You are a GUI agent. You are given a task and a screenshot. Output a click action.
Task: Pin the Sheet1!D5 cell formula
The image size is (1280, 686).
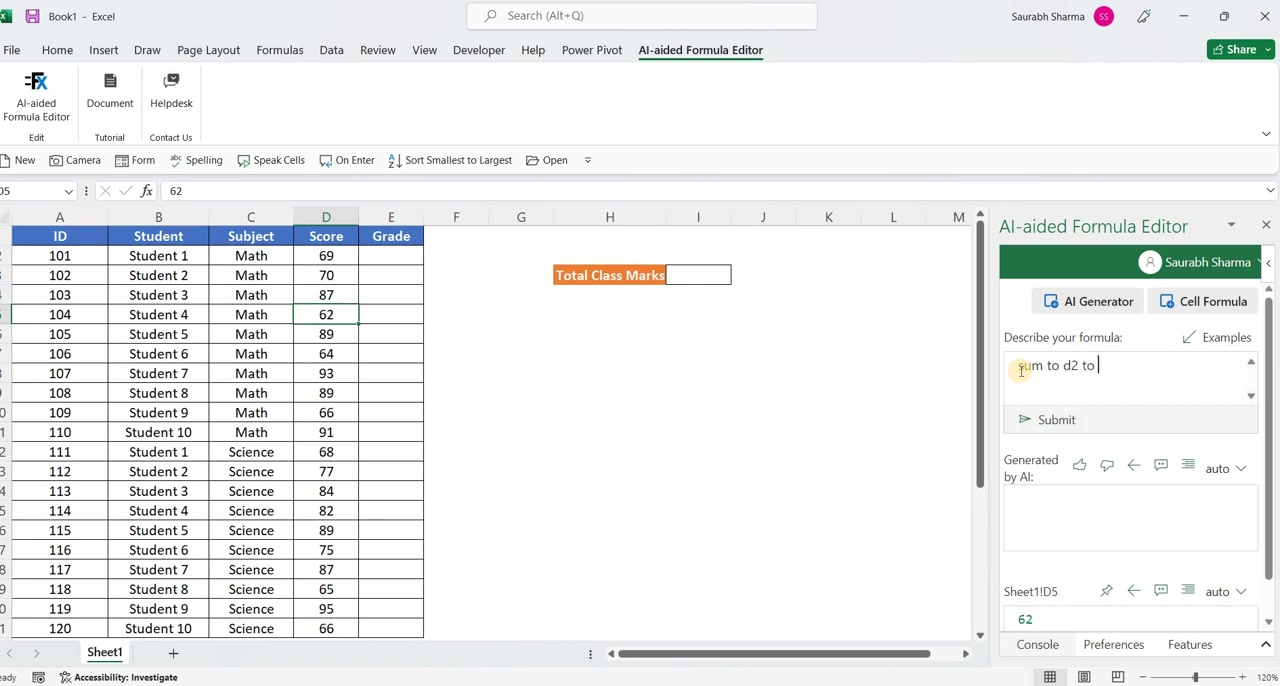pyautogui.click(x=1106, y=591)
